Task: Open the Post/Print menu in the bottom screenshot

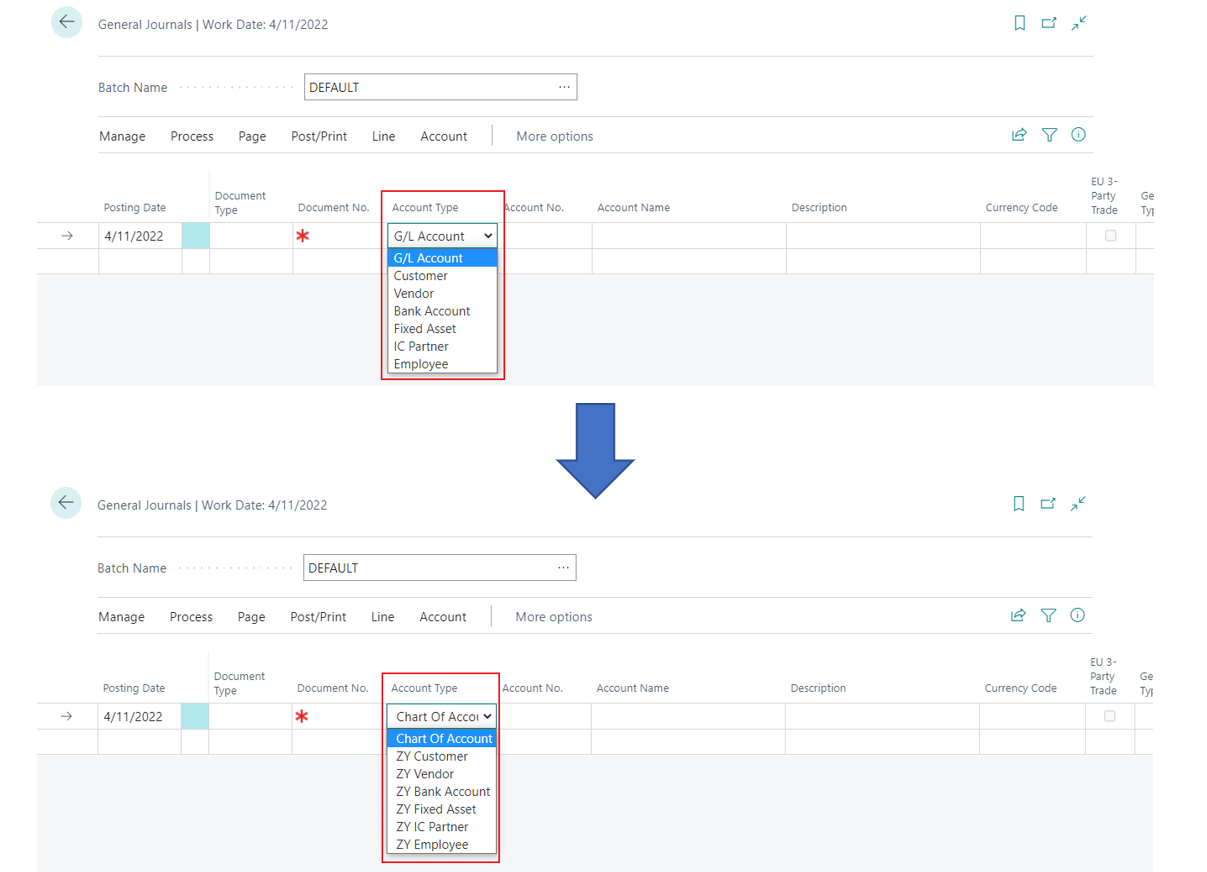Action: 318,616
